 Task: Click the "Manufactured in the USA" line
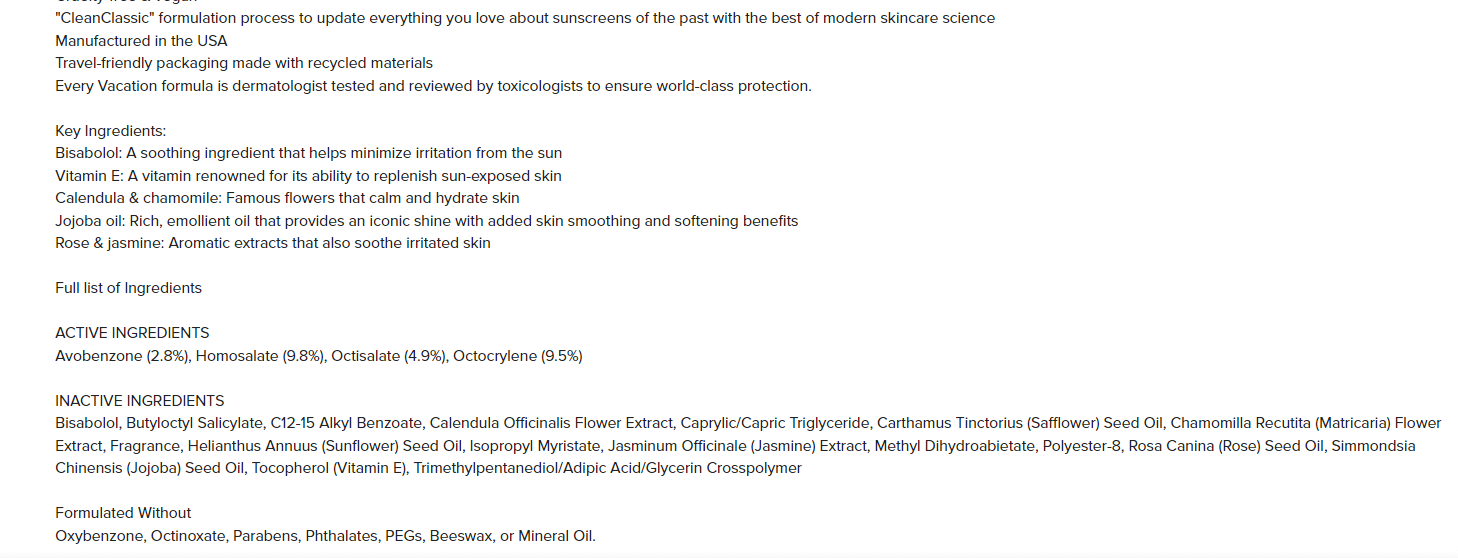click(141, 41)
